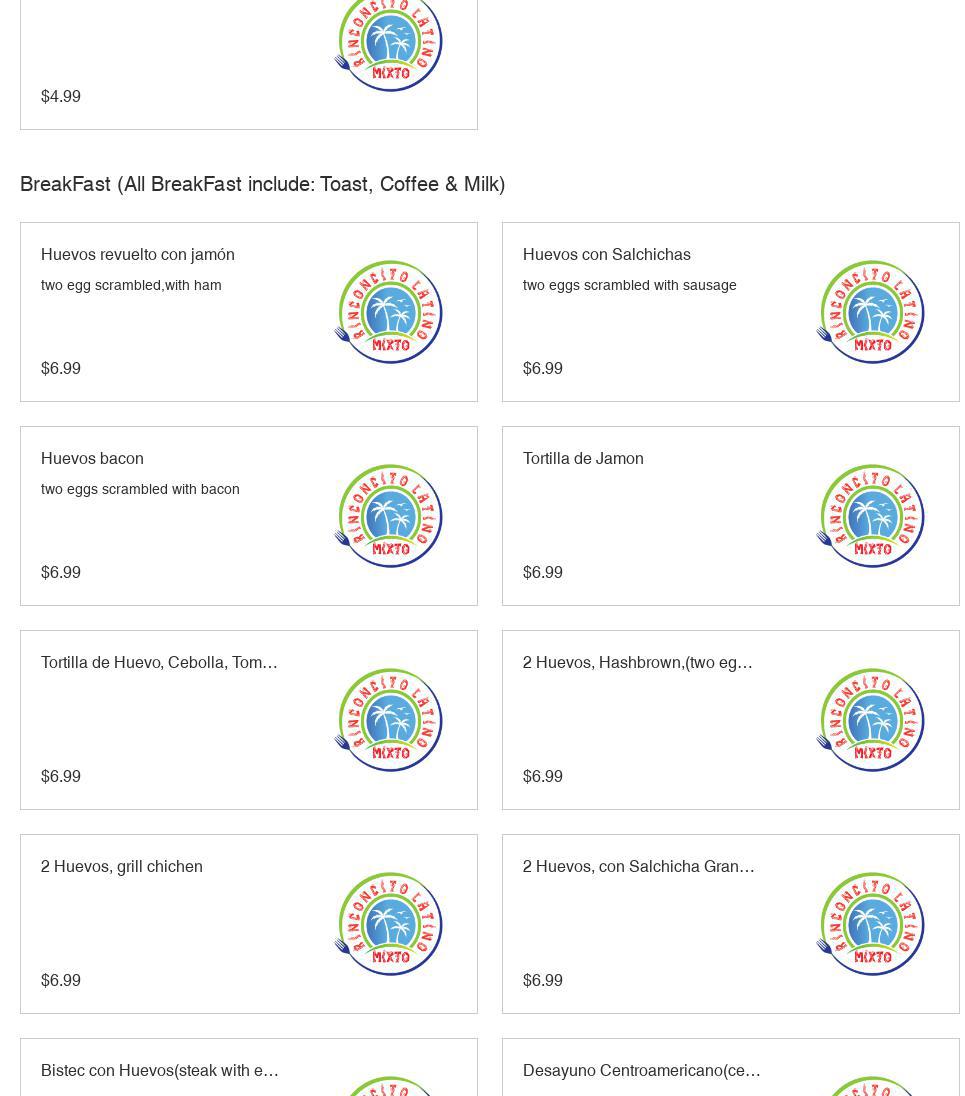Viewport: 965px width, 1096px height.
Task: Click logo on 2 Huevos con Salchicha card
Action: coord(870,924)
